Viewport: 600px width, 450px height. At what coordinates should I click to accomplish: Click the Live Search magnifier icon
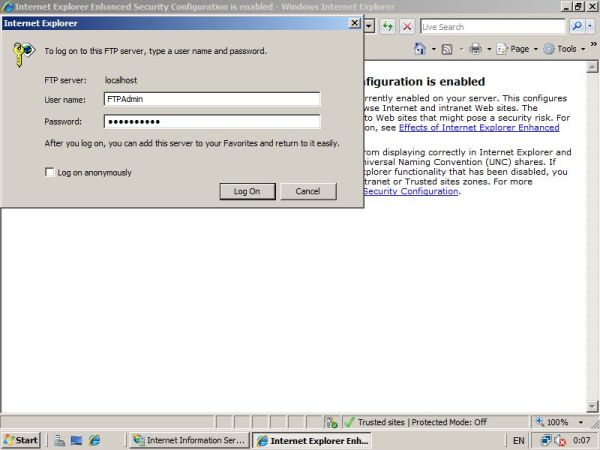click(x=577, y=26)
